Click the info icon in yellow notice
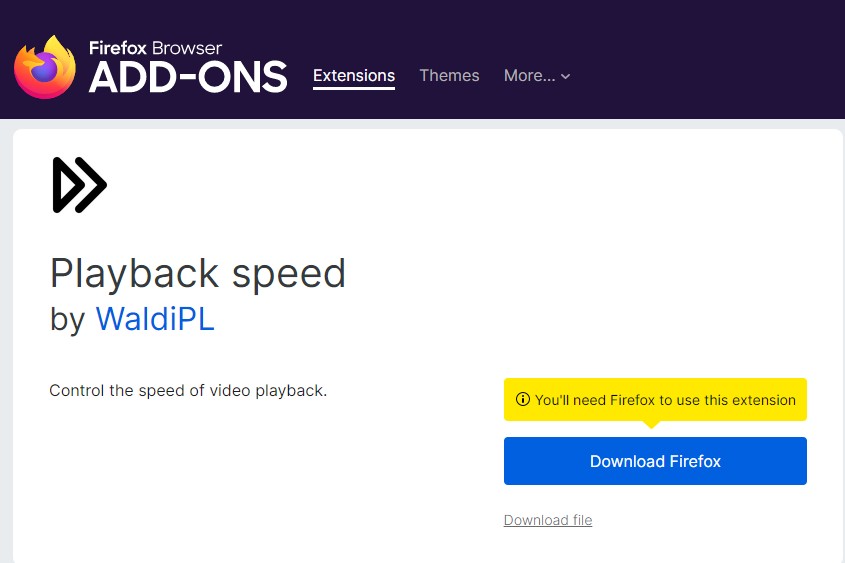 coord(522,400)
